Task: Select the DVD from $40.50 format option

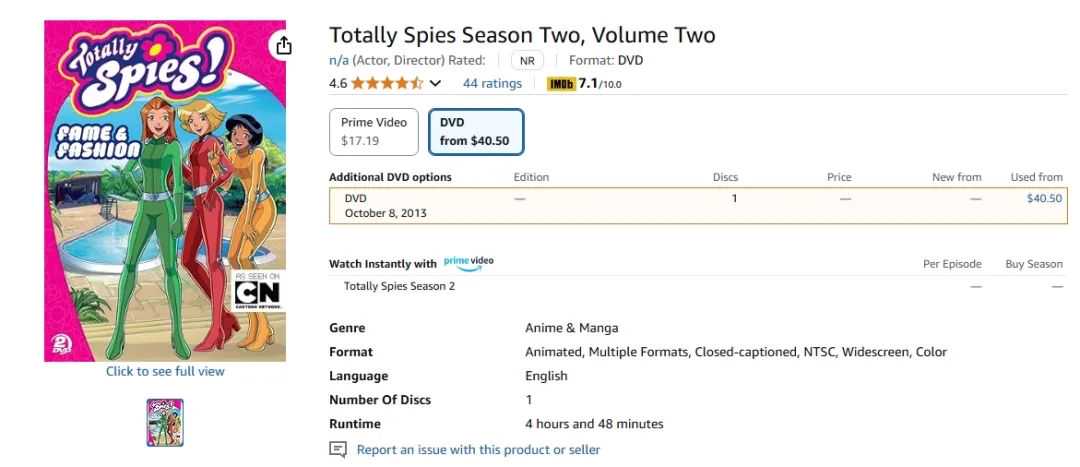Action: tap(475, 131)
